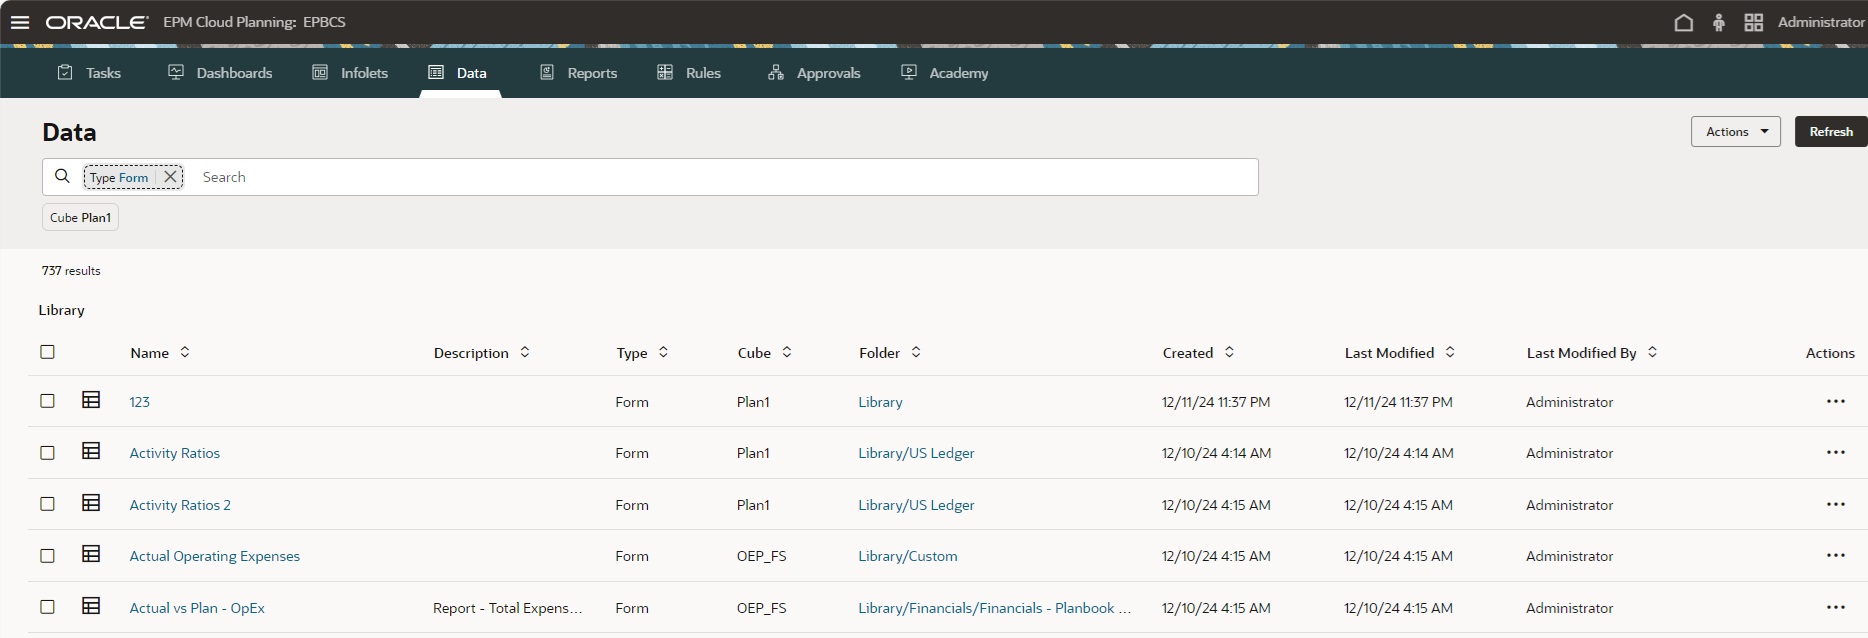Check the box for Actual Operating Expenses
The height and width of the screenshot is (638, 1868).
coord(47,556)
